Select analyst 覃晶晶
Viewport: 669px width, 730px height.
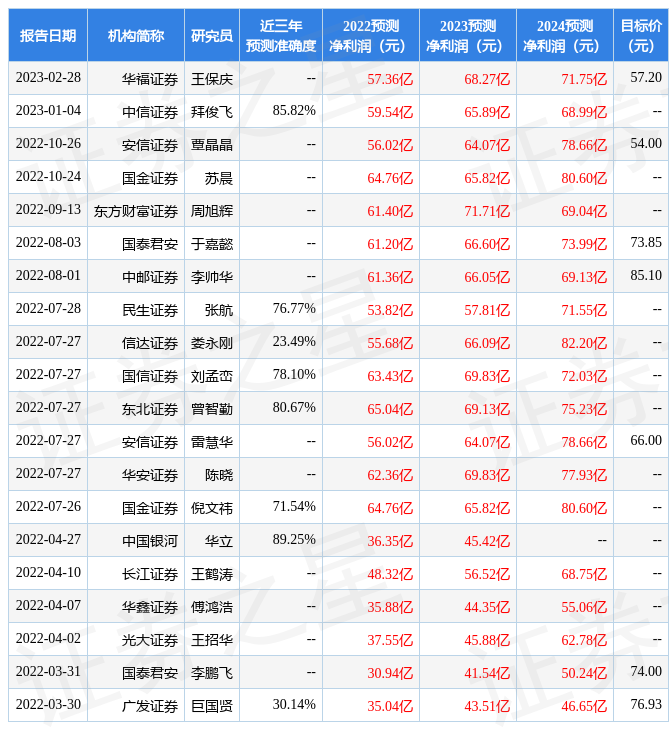[212, 145]
